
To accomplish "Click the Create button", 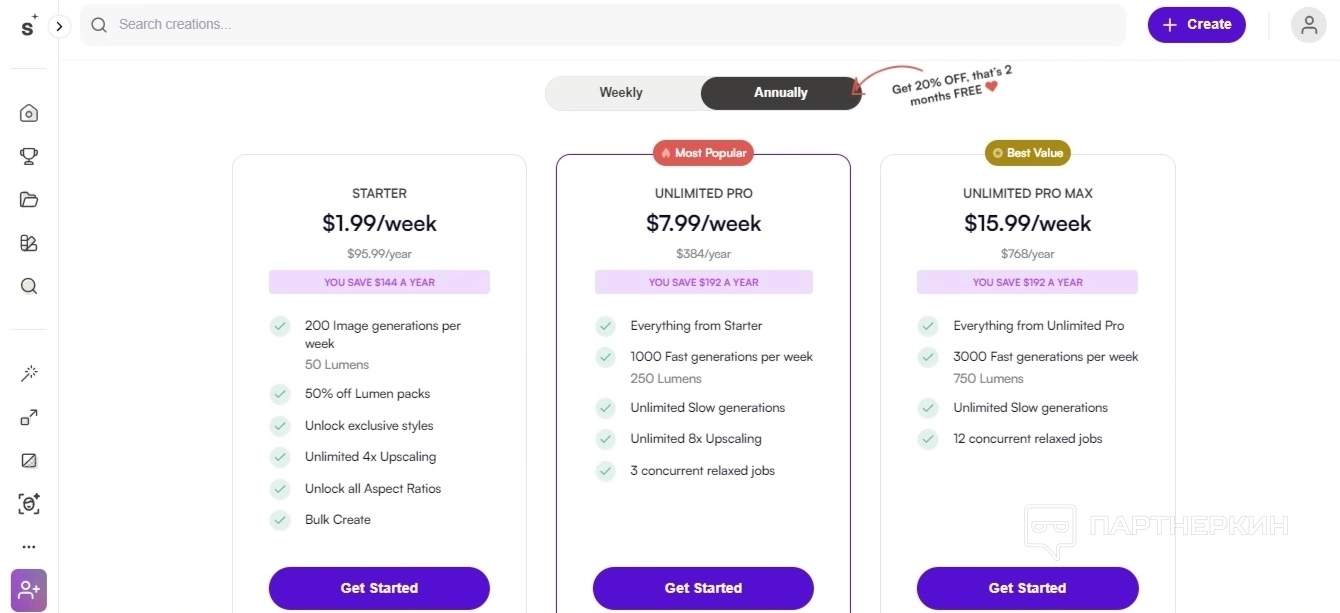I will point(1196,25).
